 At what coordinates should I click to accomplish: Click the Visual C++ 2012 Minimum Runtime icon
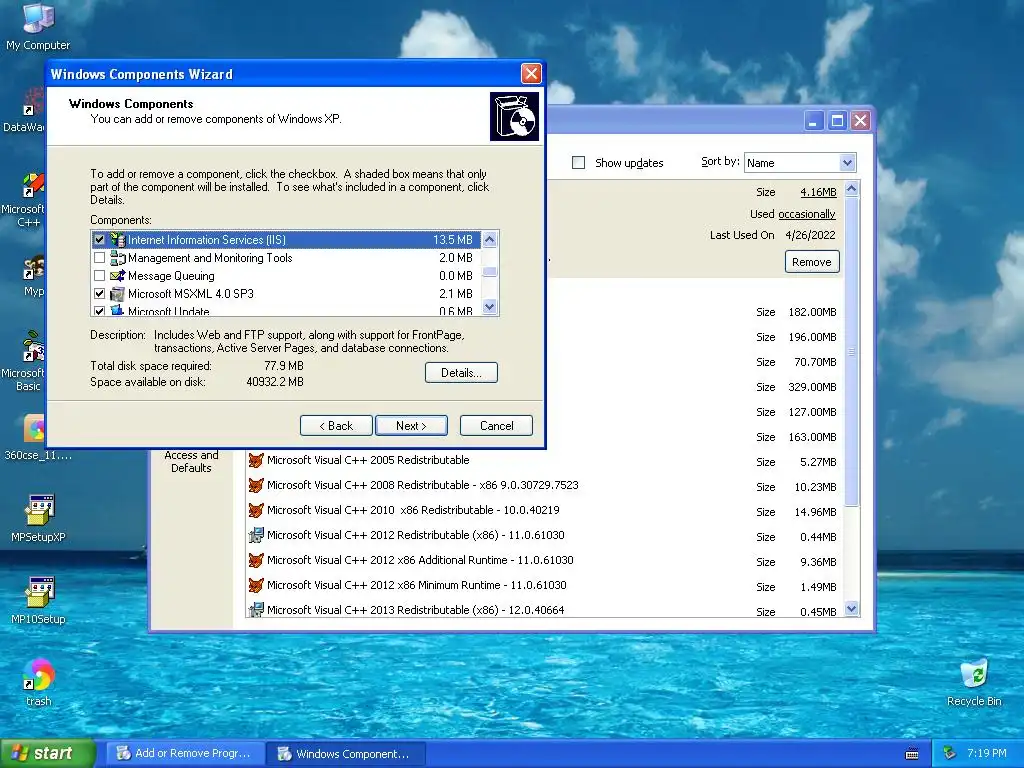coord(256,585)
